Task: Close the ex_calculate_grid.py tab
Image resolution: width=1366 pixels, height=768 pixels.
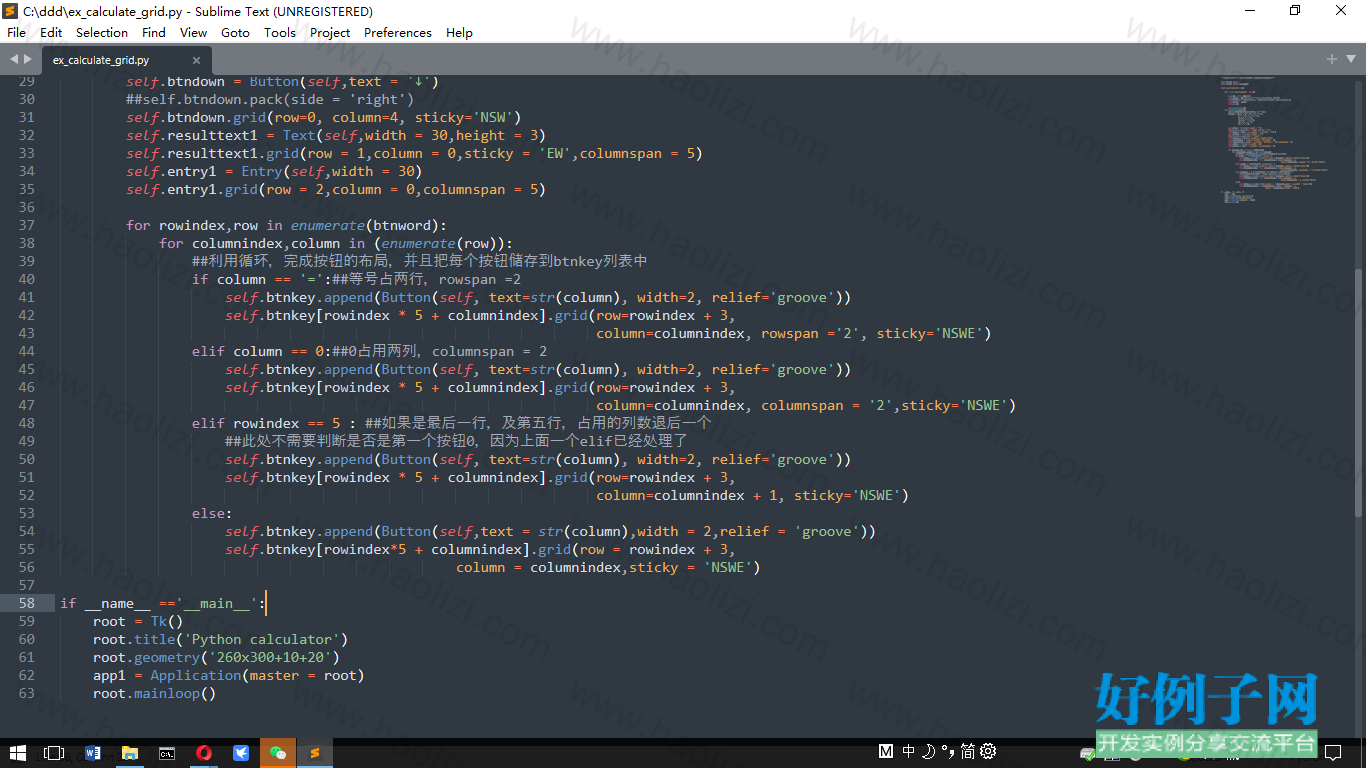Action: (196, 60)
